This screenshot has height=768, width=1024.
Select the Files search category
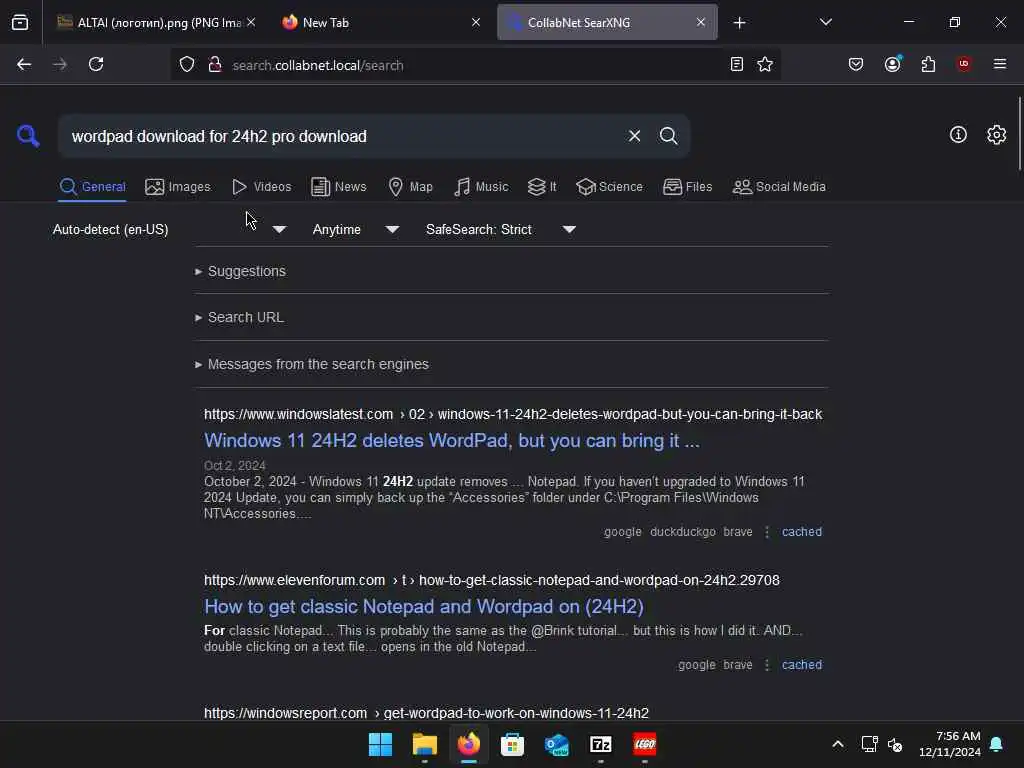click(687, 187)
